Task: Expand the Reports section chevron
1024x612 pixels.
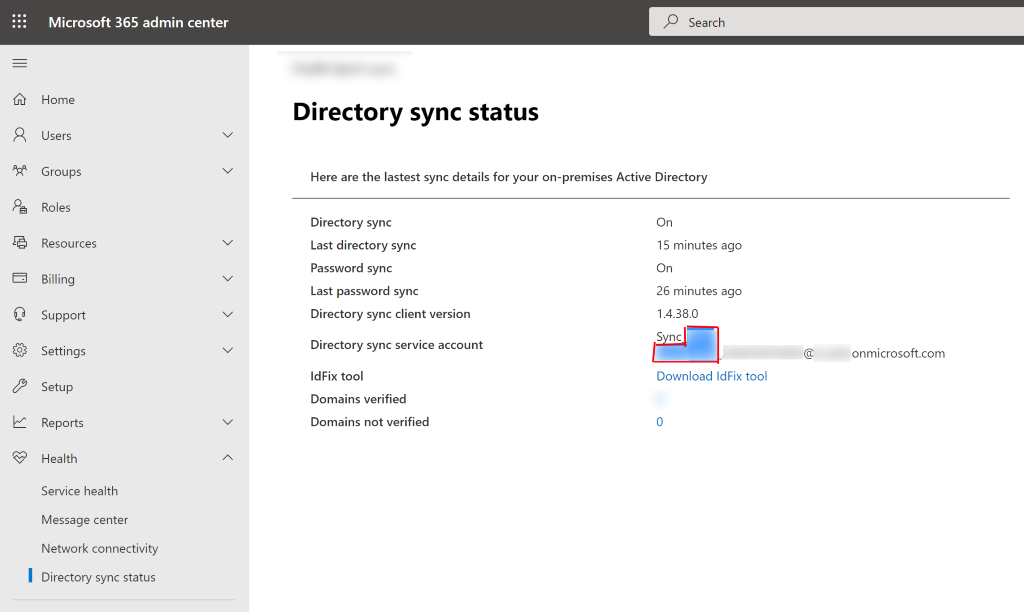Action: tap(227, 423)
